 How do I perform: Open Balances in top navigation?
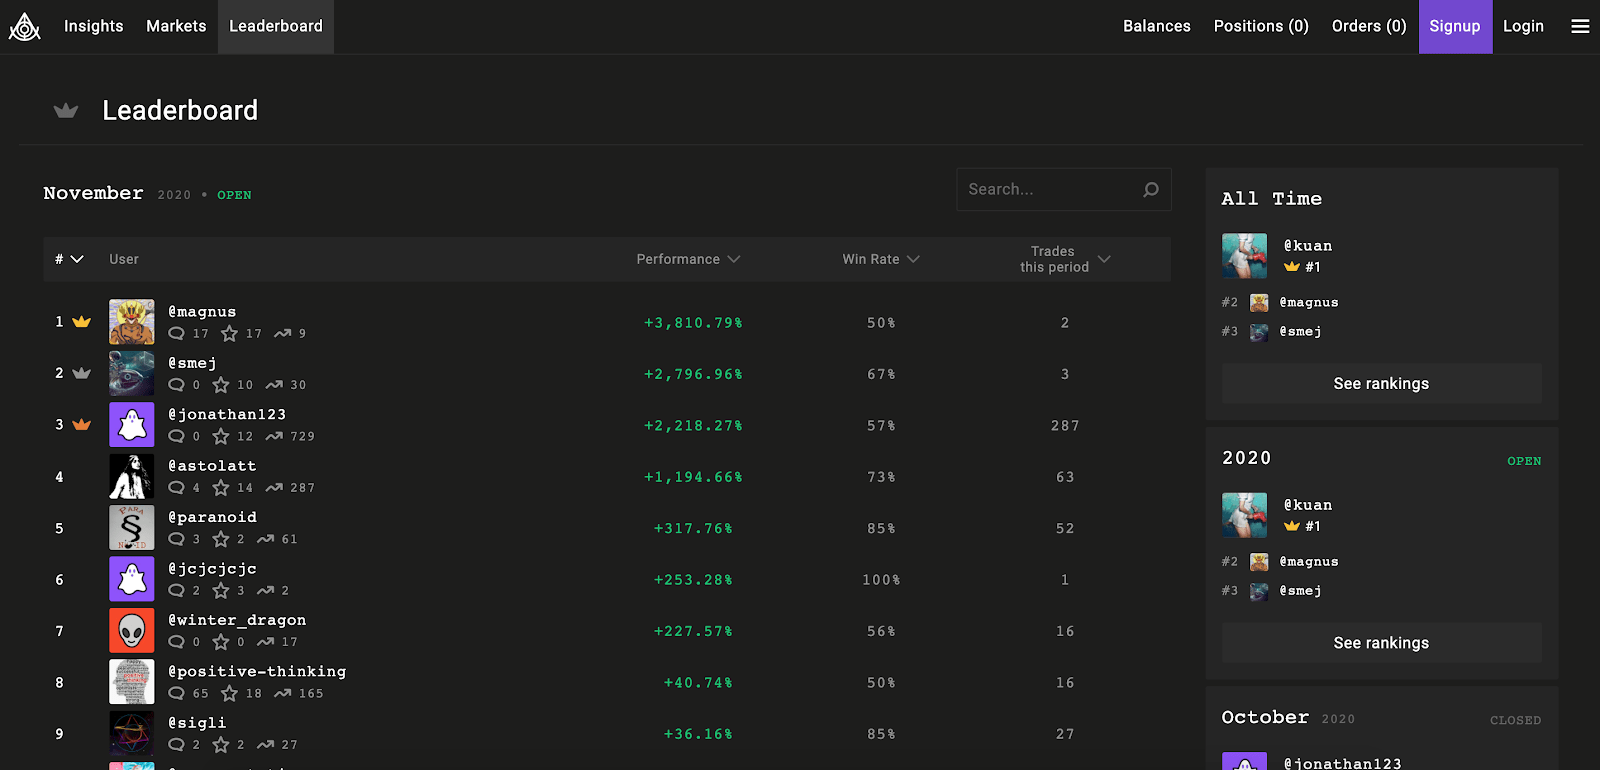click(1157, 26)
